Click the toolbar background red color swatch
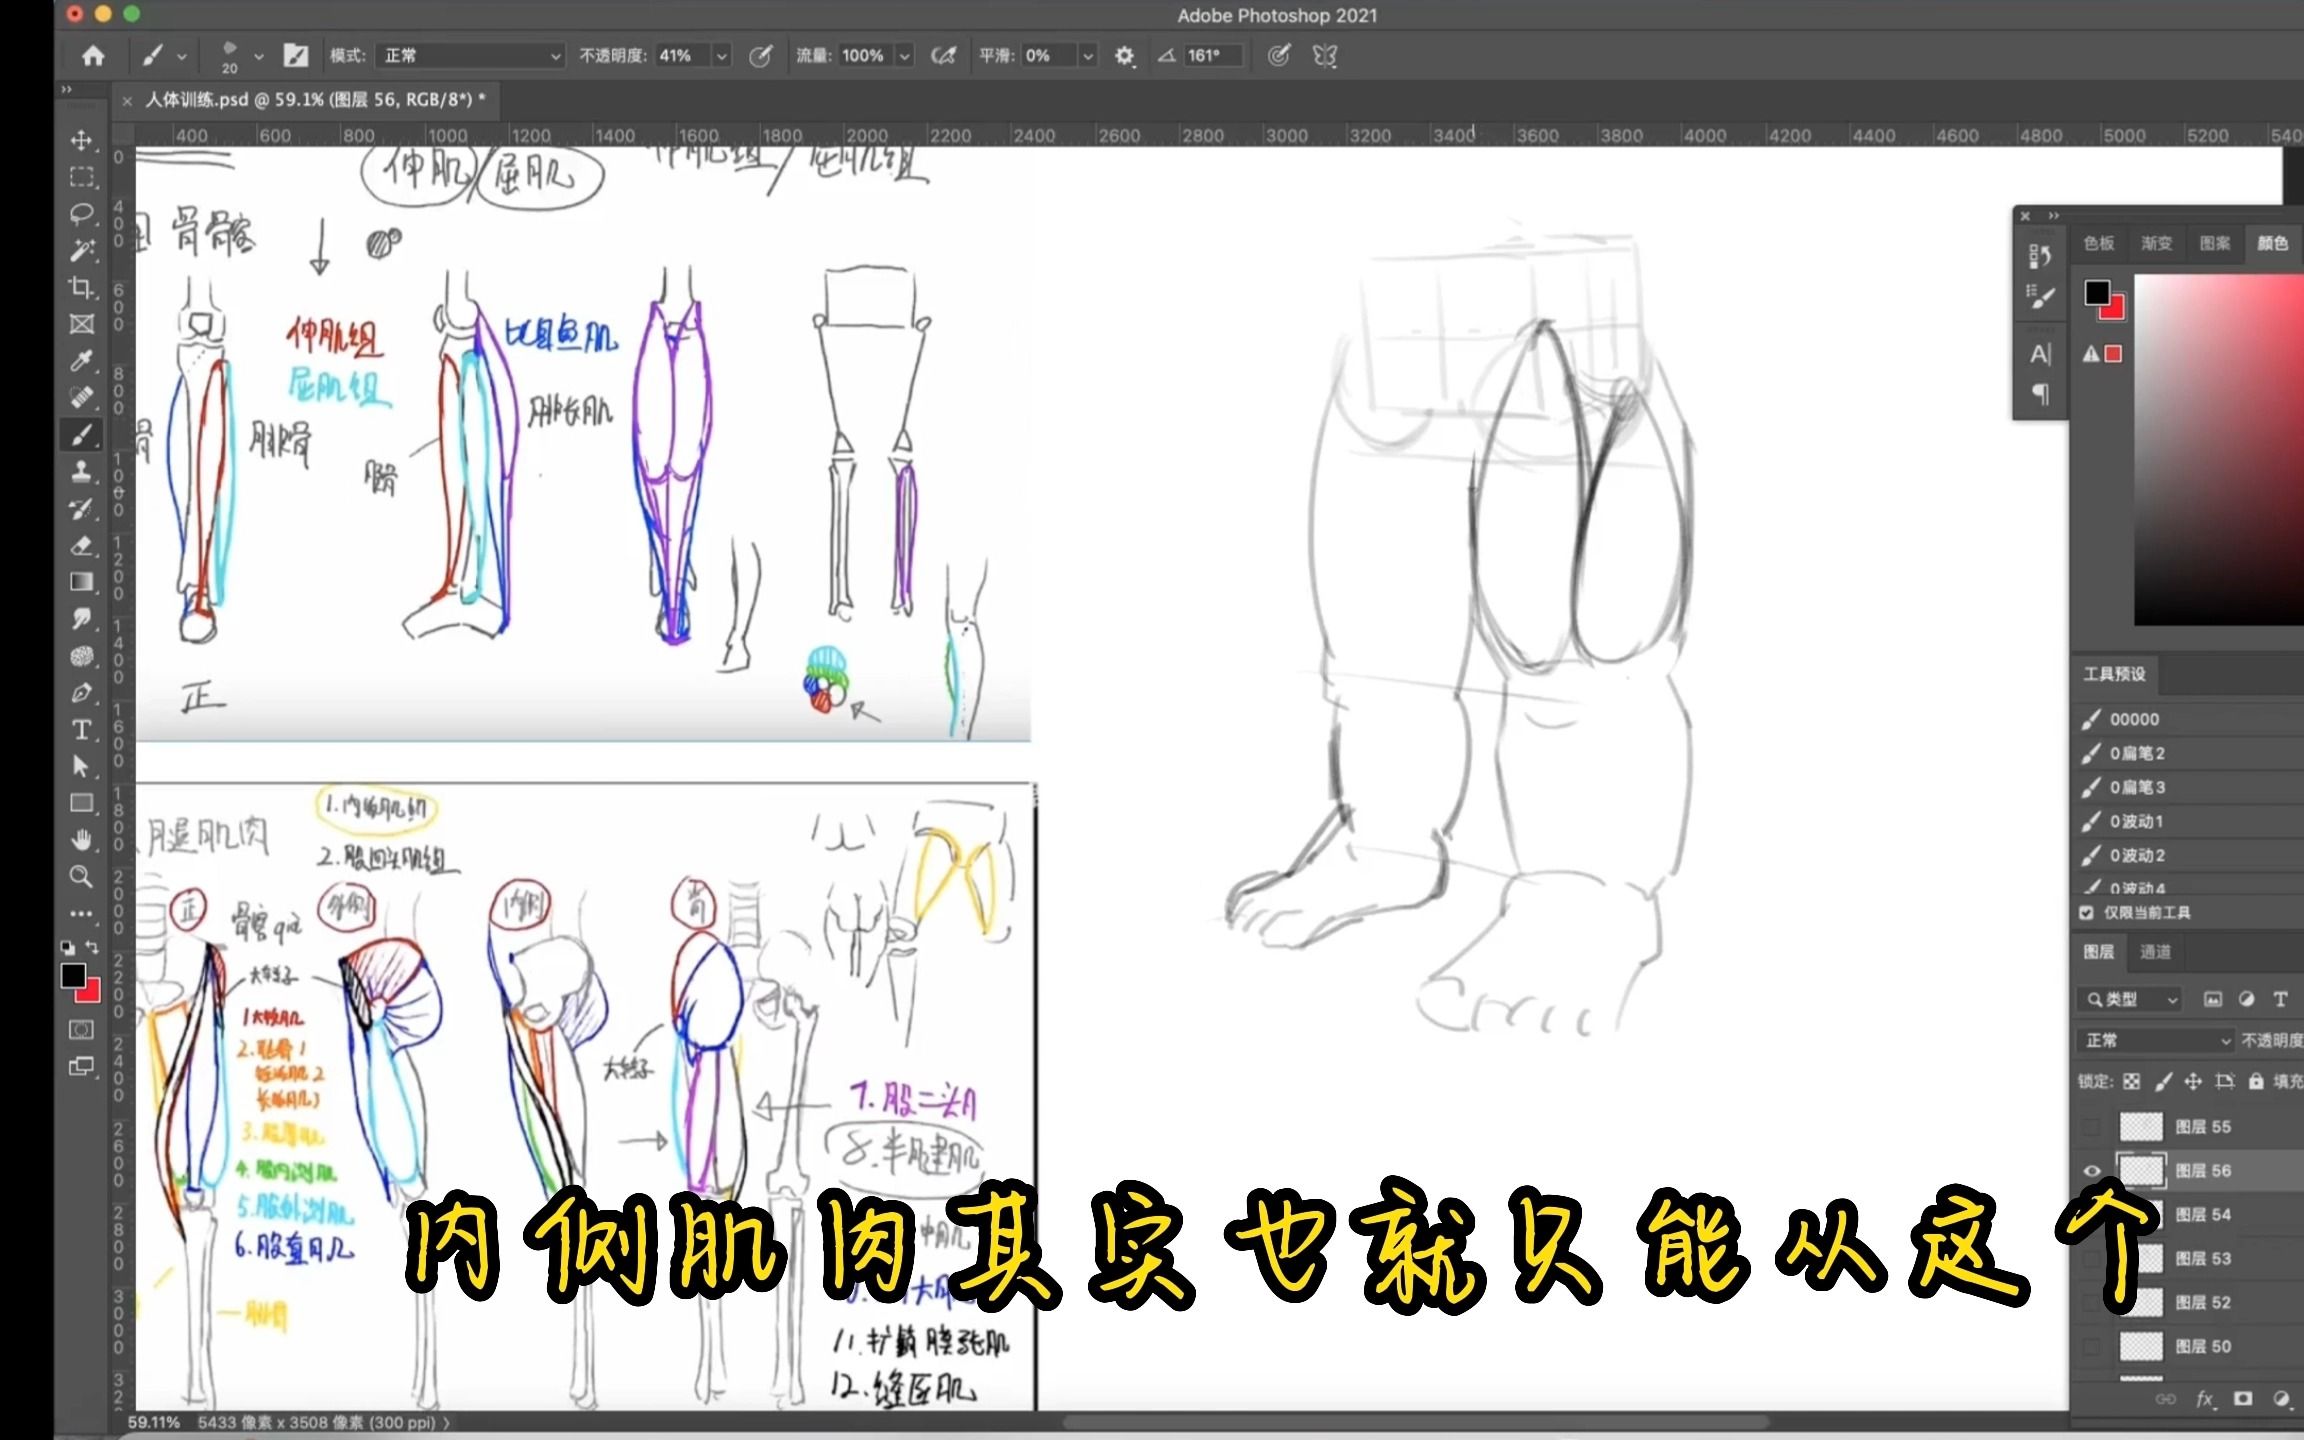The width and height of the screenshot is (2304, 1440). coord(91,992)
